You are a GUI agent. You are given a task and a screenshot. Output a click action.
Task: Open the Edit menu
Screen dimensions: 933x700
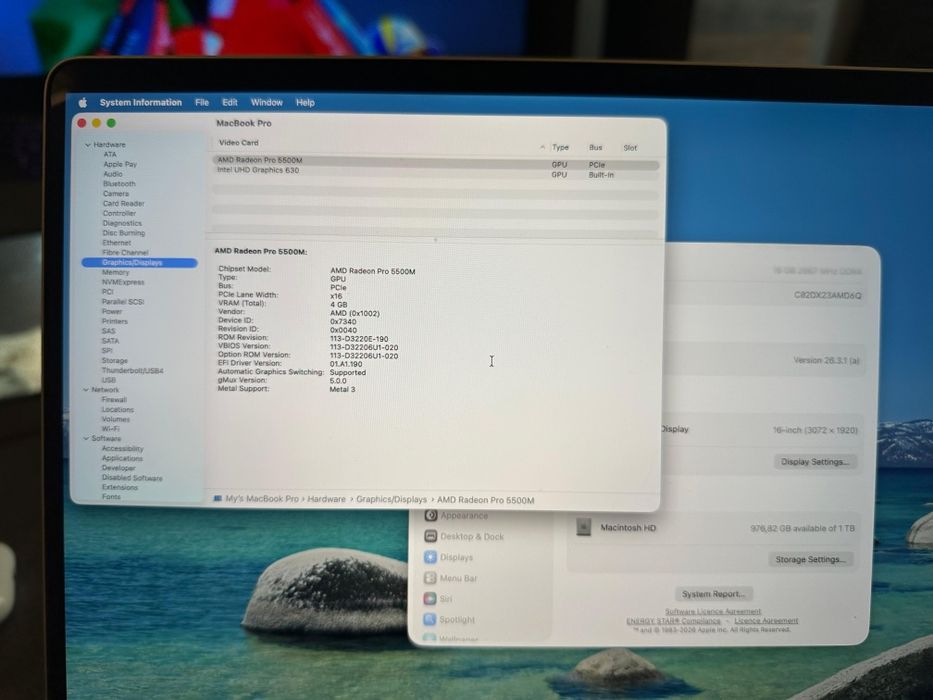(x=230, y=102)
